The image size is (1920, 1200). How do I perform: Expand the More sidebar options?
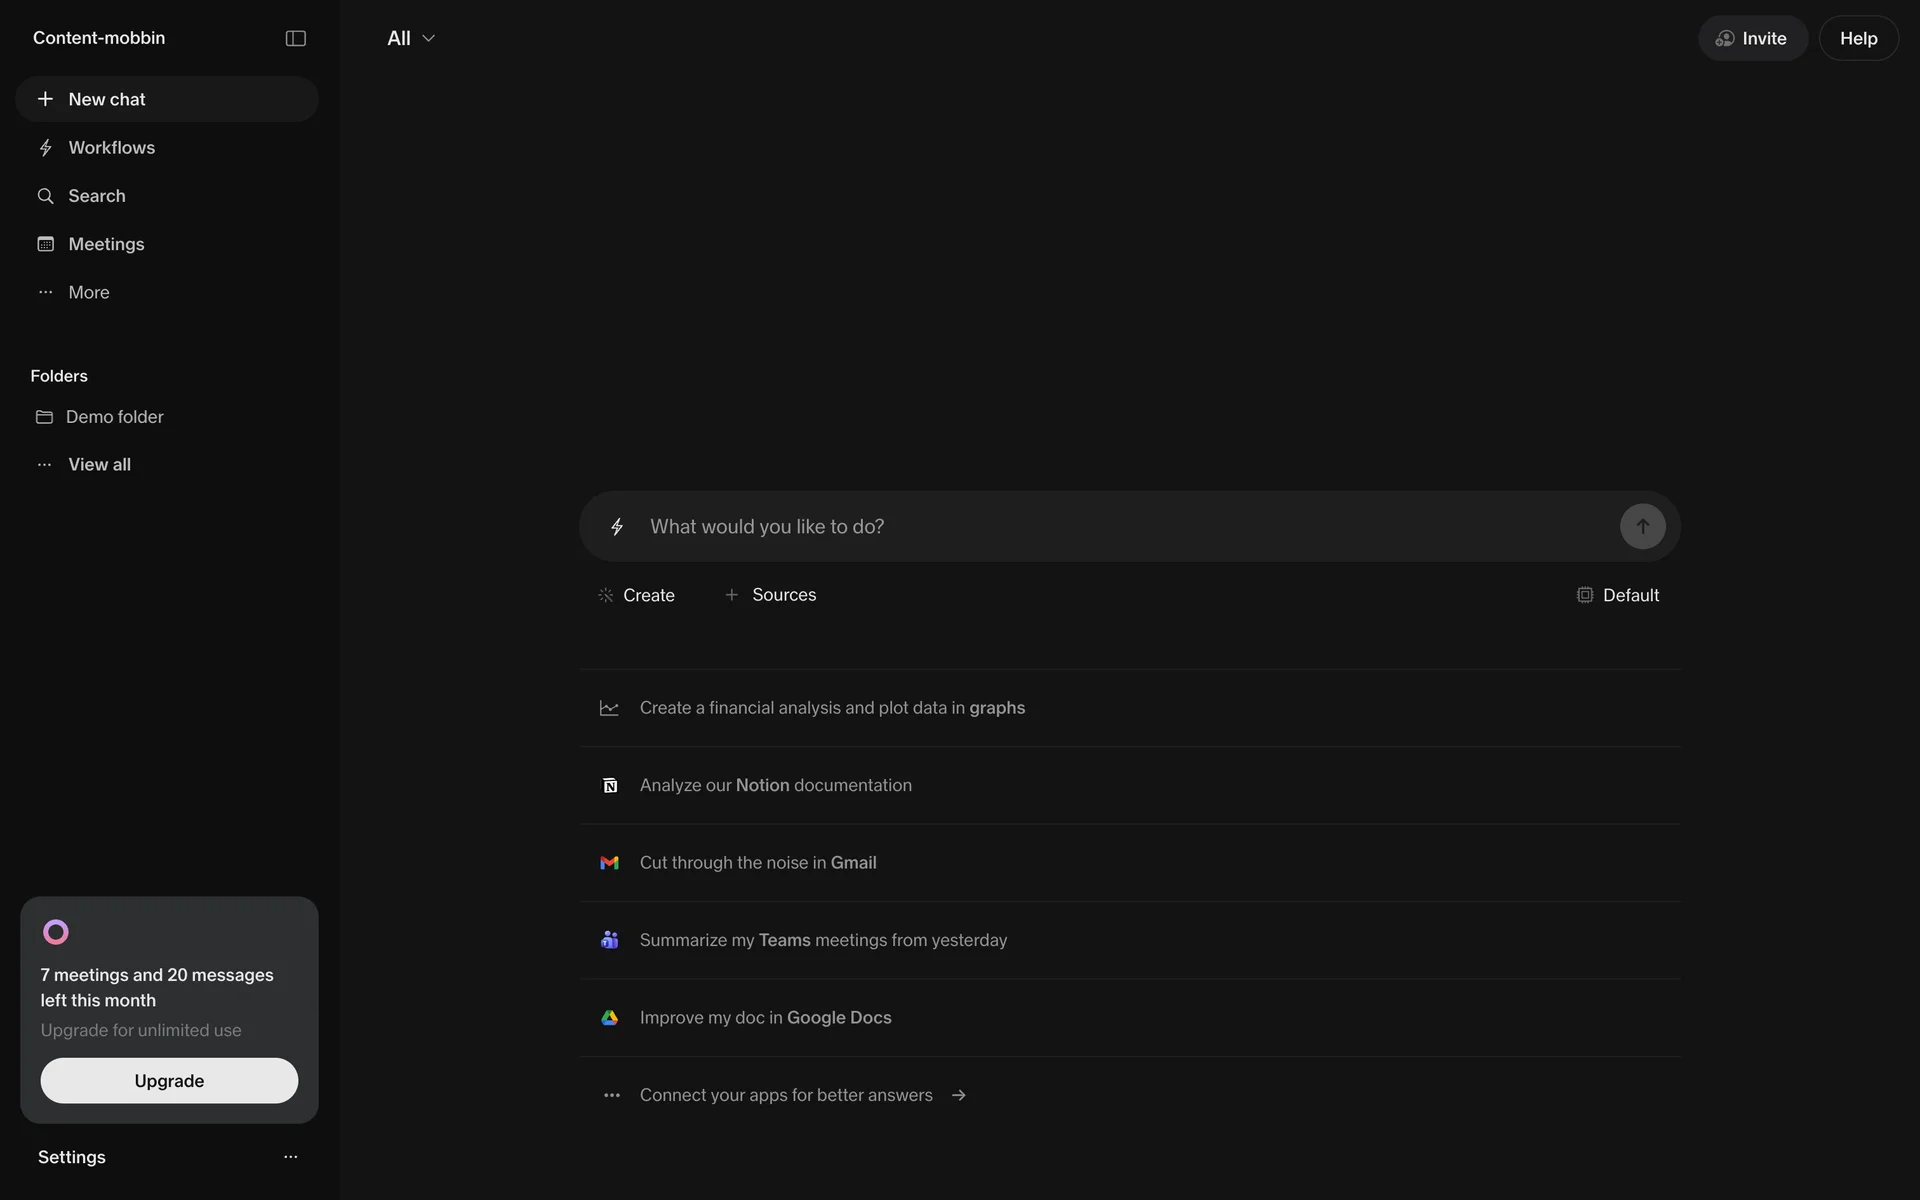click(88, 292)
